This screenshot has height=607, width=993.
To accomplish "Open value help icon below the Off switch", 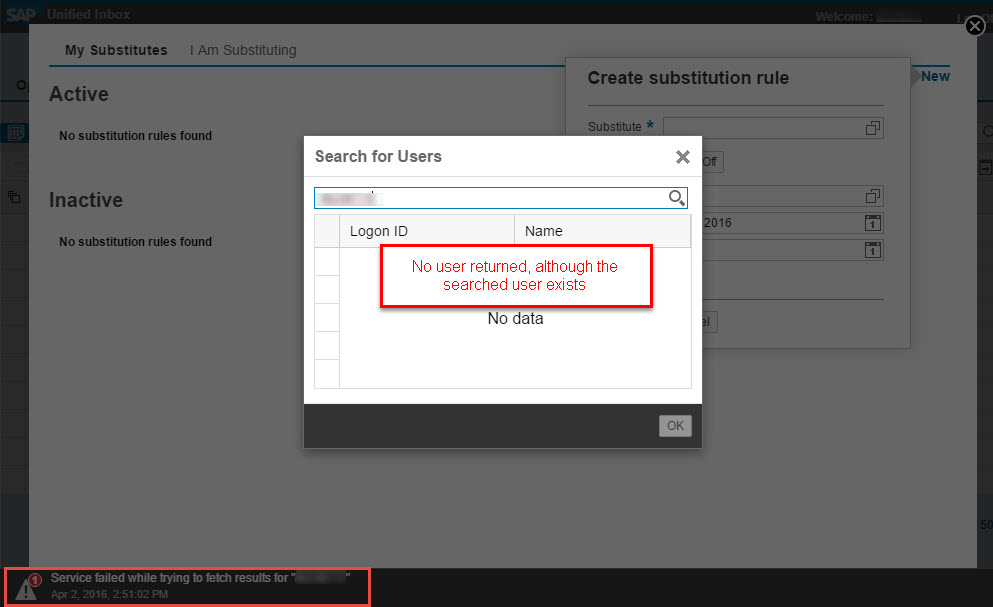I will coord(873,196).
